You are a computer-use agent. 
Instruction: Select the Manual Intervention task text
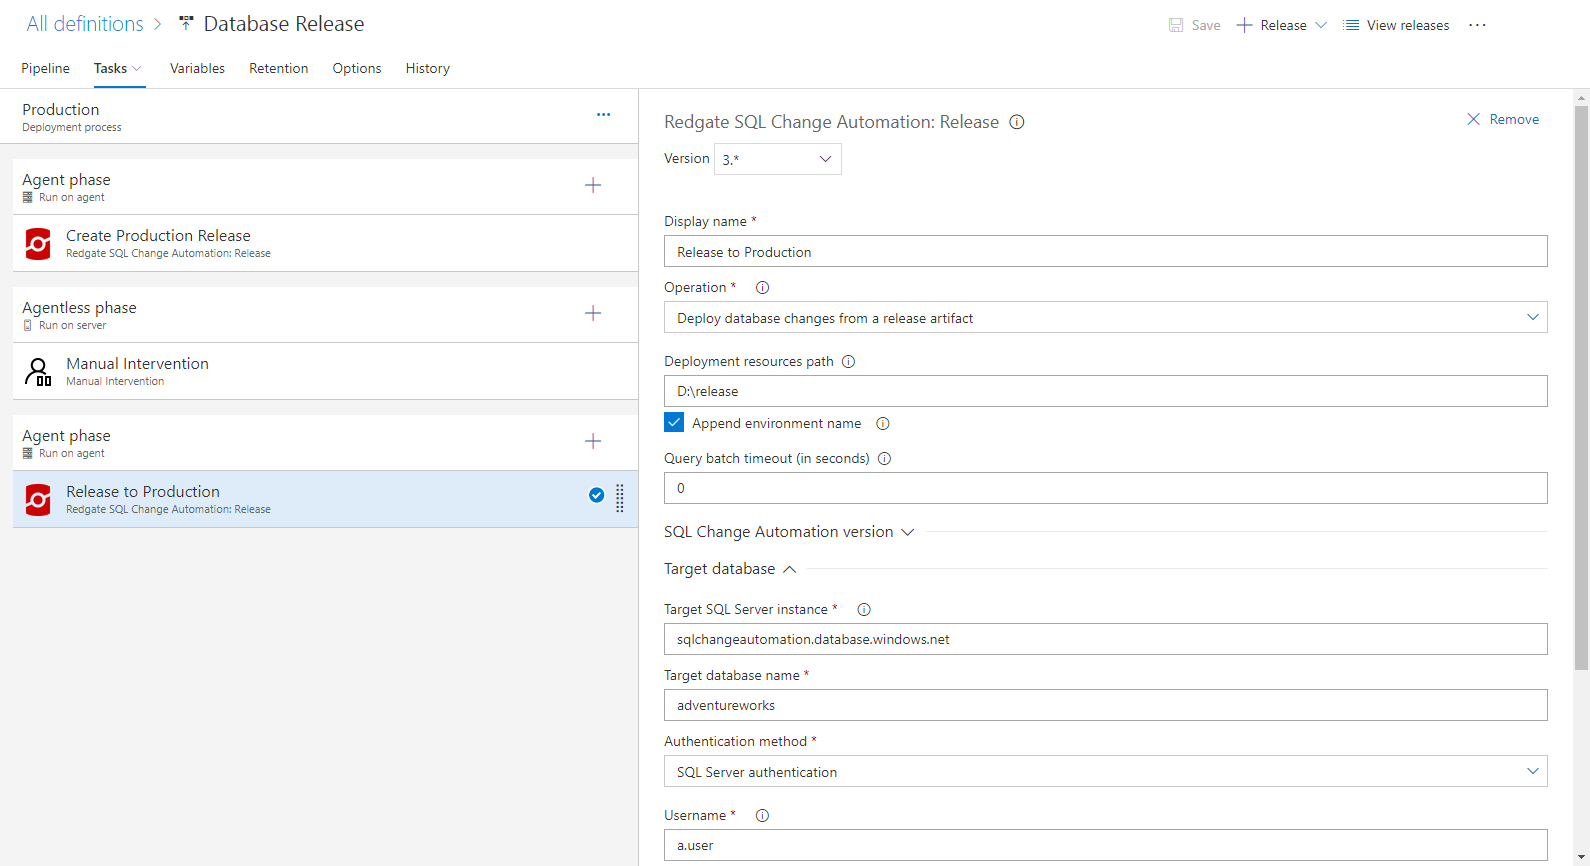(137, 363)
